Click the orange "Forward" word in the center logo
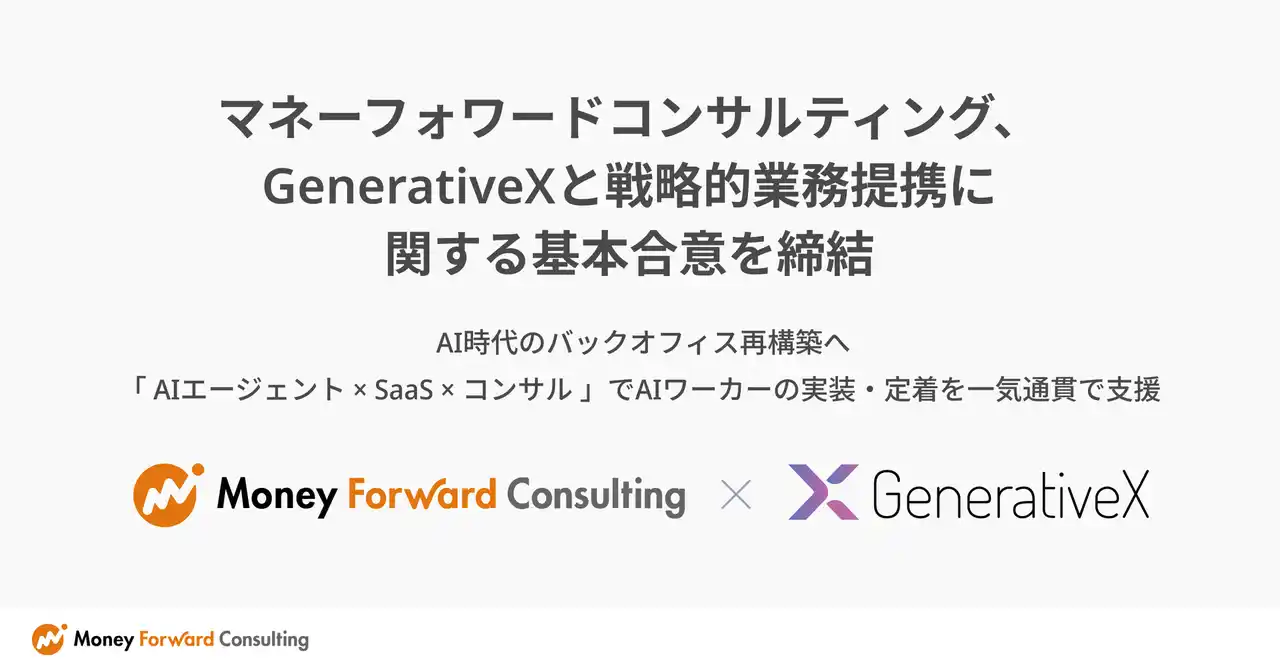The height and width of the screenshot is (671, 1280). (x=421, y=494)
